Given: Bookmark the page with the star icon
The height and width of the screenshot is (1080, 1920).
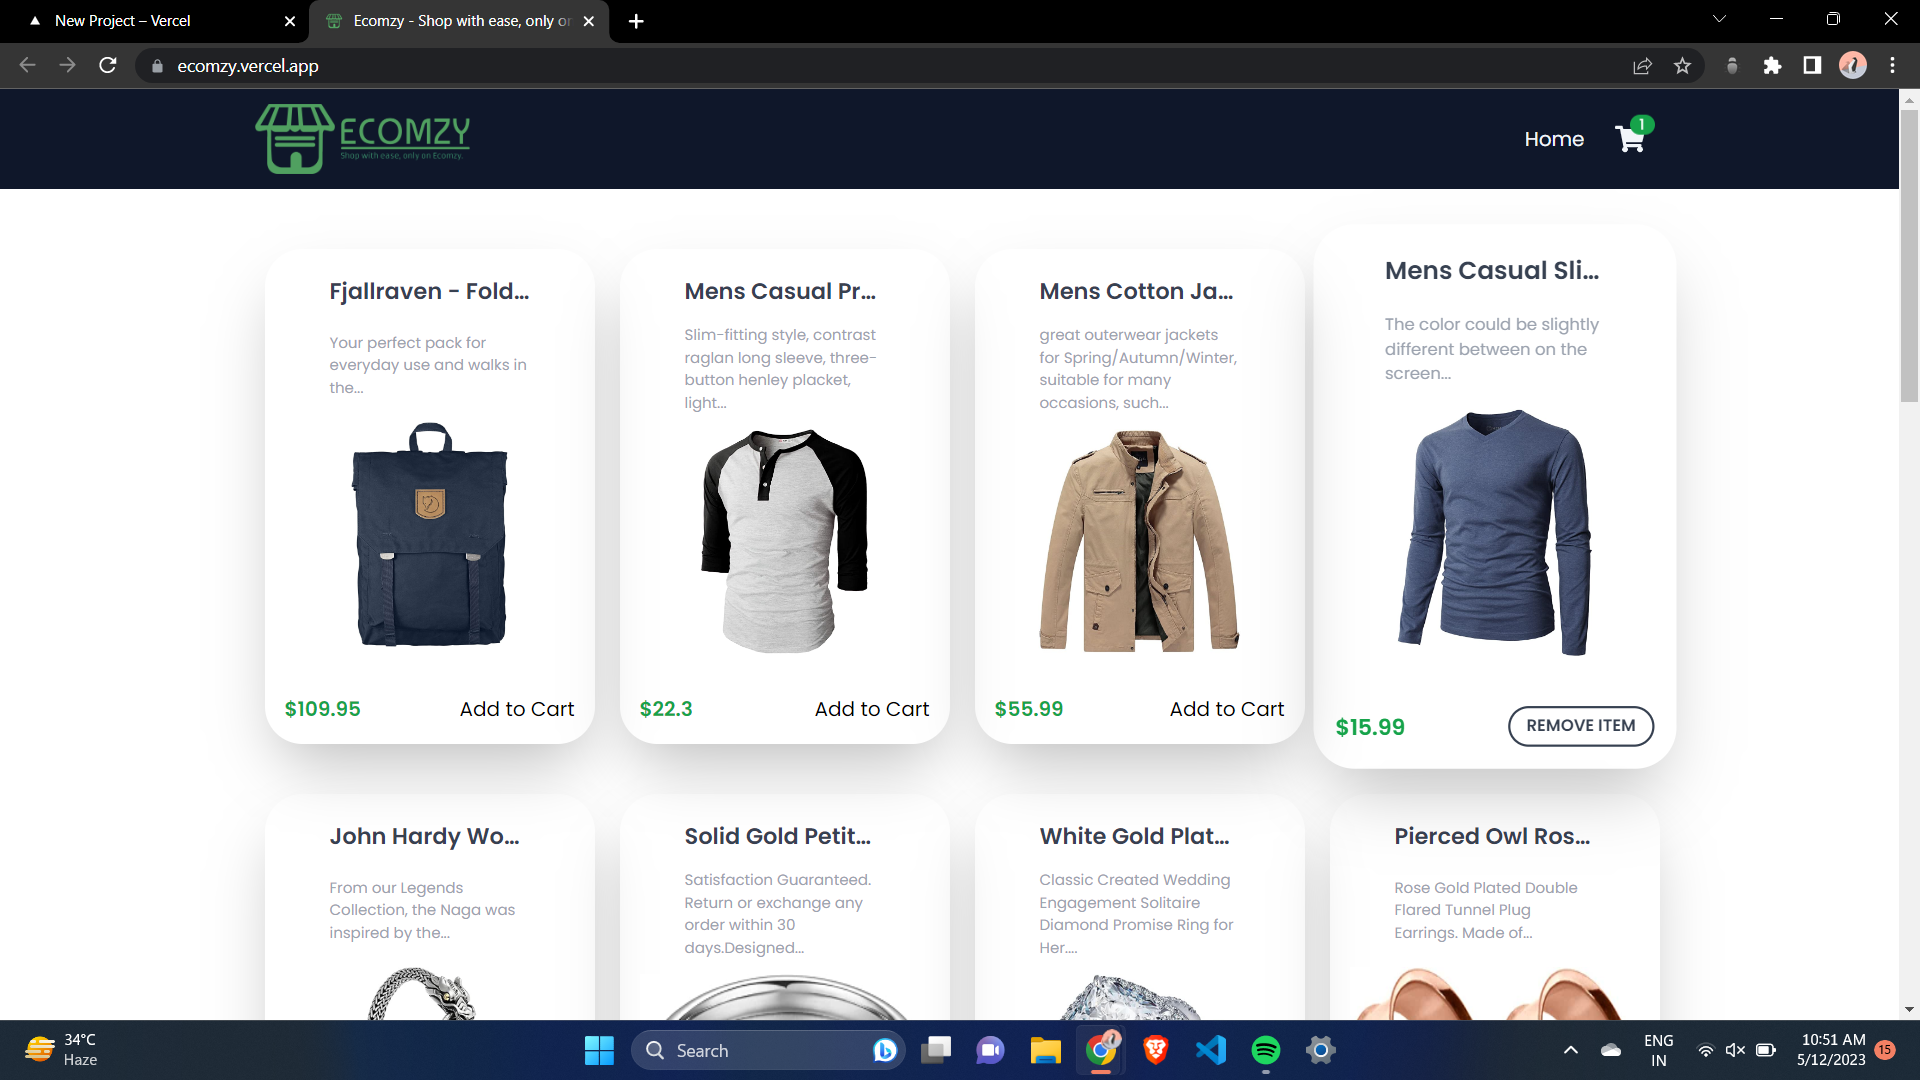Looking at the screenshot, I should (x=1683, y=66).
